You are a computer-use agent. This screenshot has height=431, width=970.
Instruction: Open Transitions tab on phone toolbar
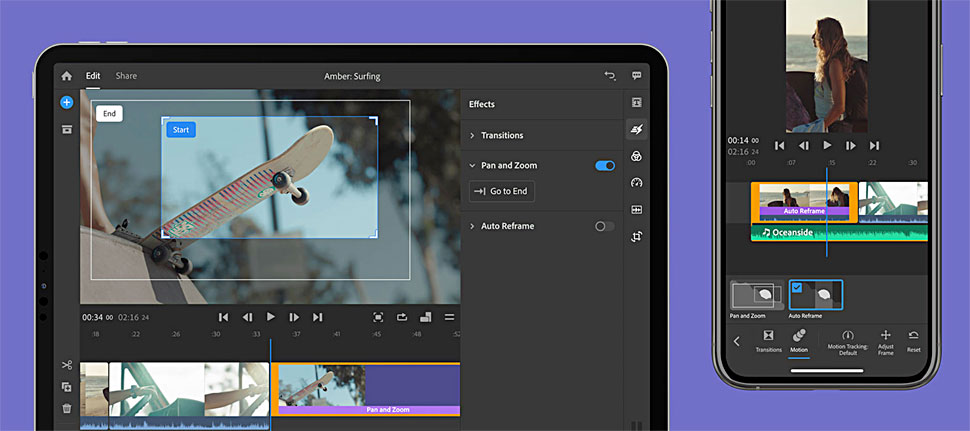[768, 340]
